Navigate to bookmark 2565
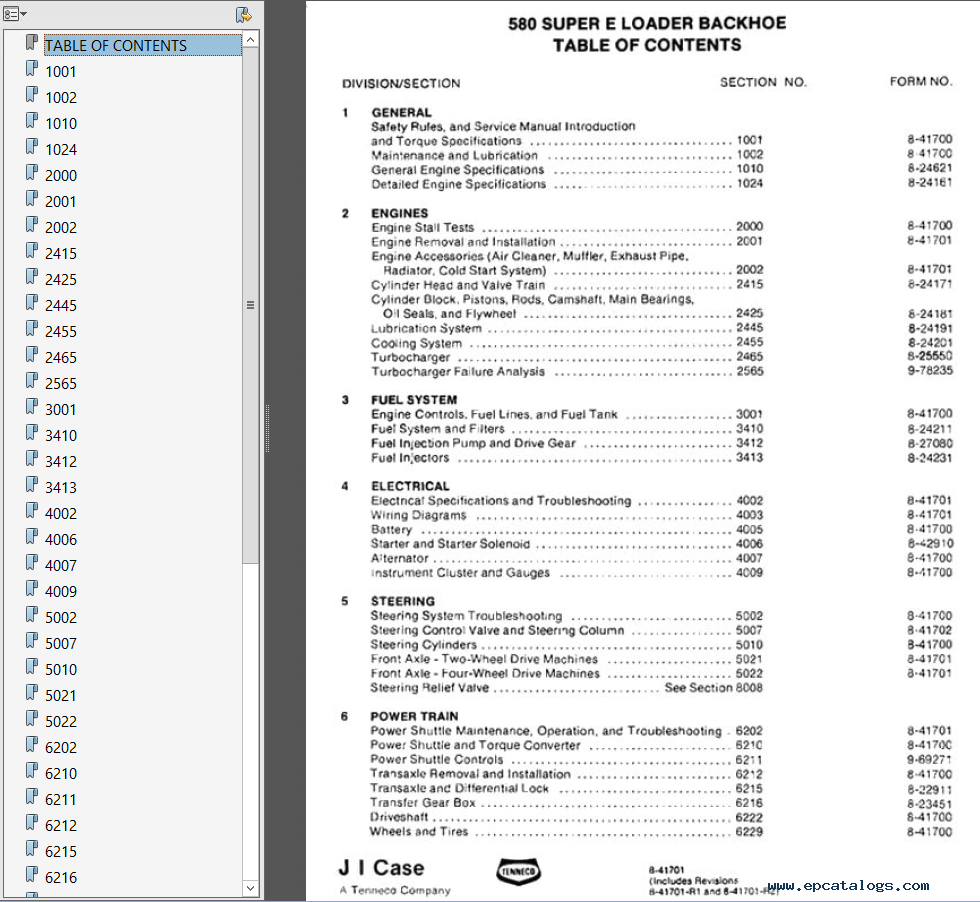This screenshot has height=902, width=980. [x=61, y=383]
